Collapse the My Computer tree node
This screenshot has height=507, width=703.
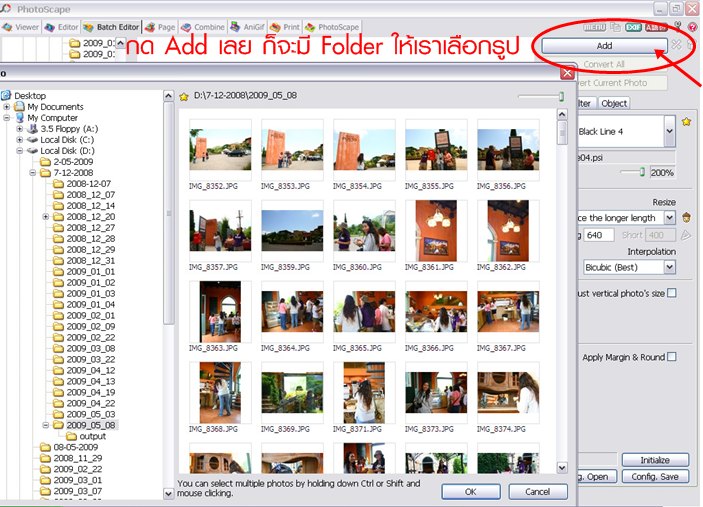pyautogui.click(x=7, y=117)
